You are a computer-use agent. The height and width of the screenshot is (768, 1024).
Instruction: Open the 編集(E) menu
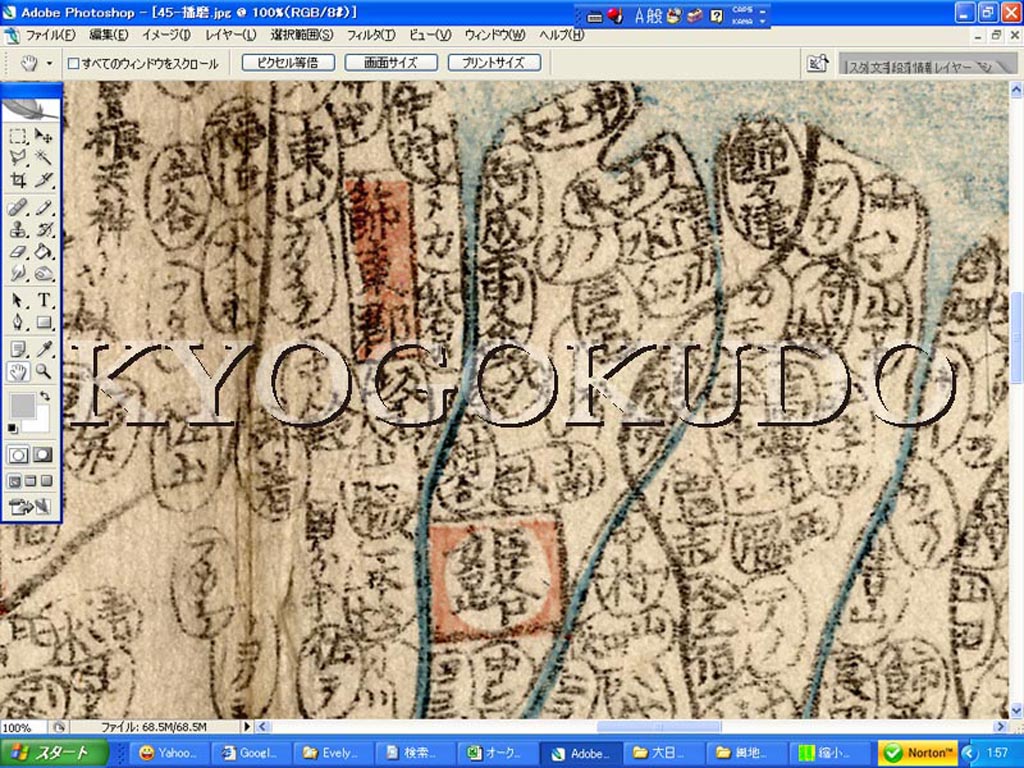[x=108, y=35]
